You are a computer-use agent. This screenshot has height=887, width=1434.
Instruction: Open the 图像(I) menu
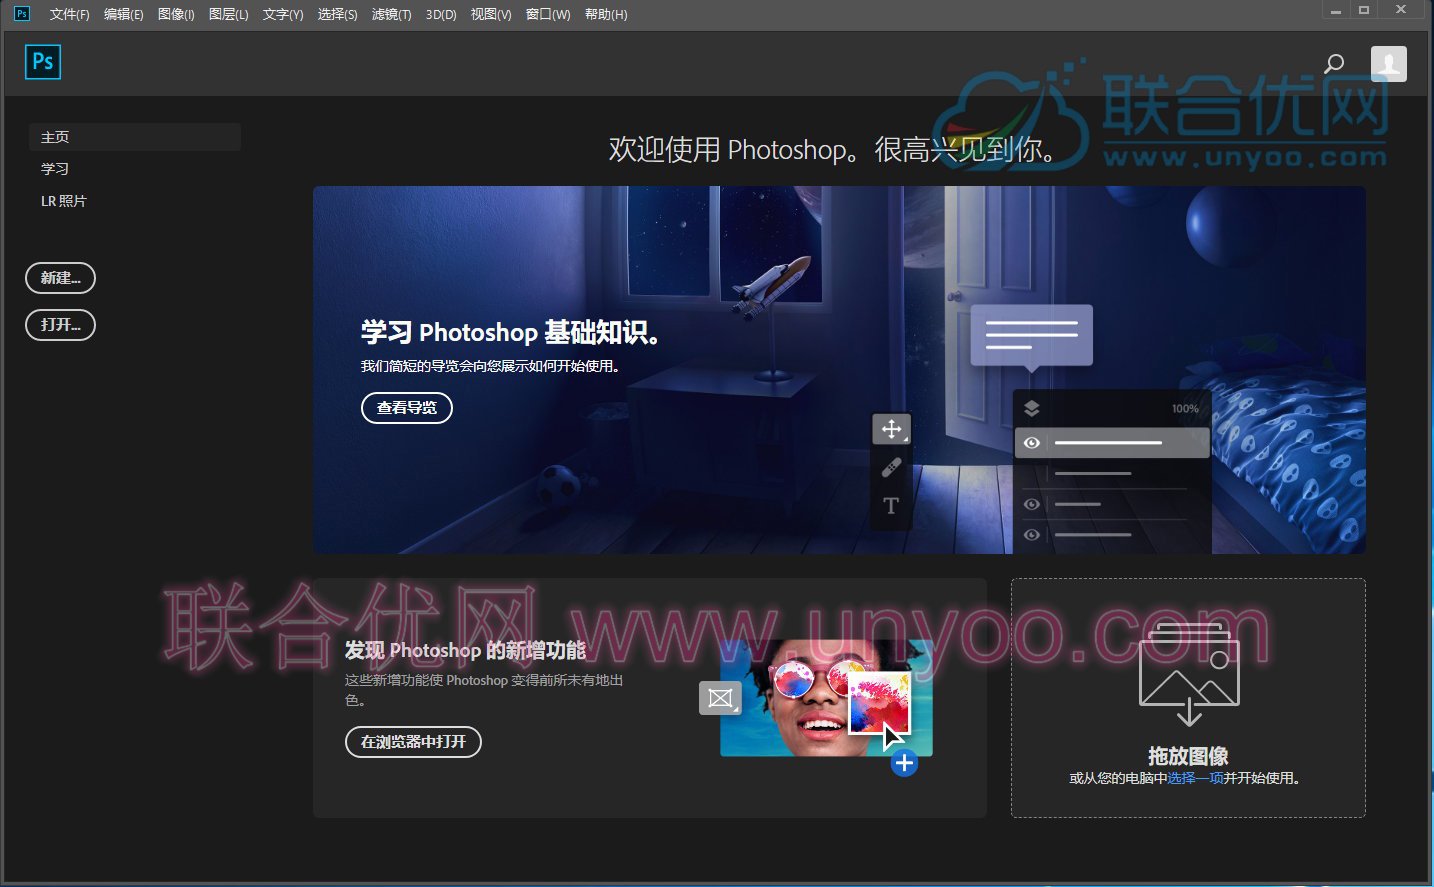click(176, 14)
